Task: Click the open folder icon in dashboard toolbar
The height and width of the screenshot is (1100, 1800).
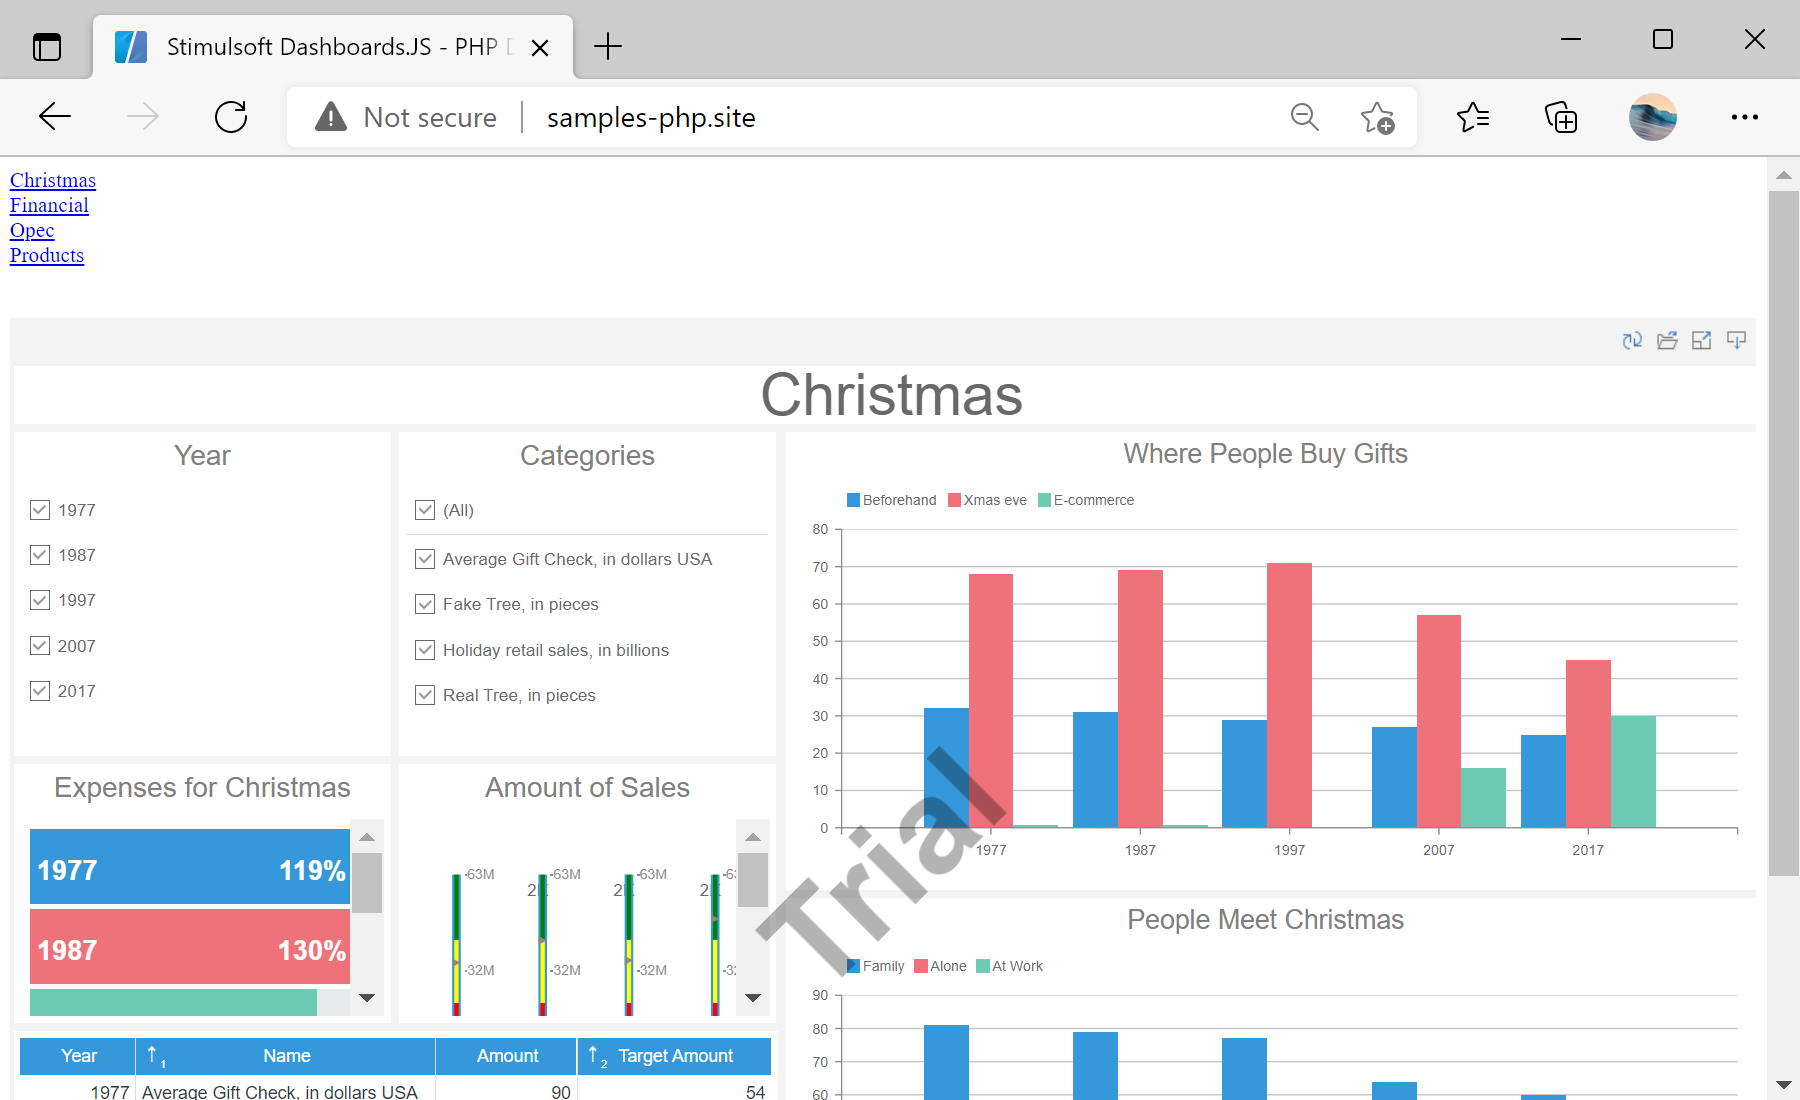Action: 1667,341
